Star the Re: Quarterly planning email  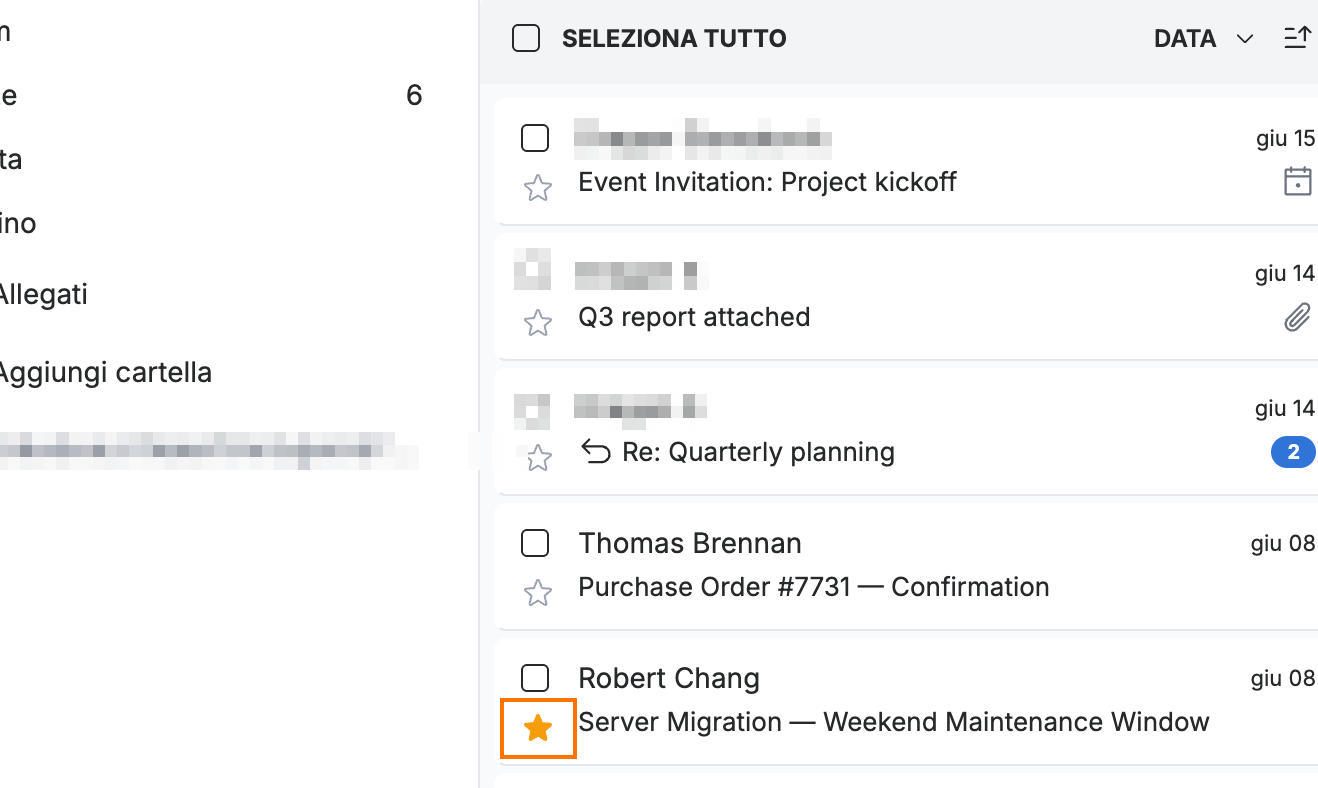click(538, 457)
